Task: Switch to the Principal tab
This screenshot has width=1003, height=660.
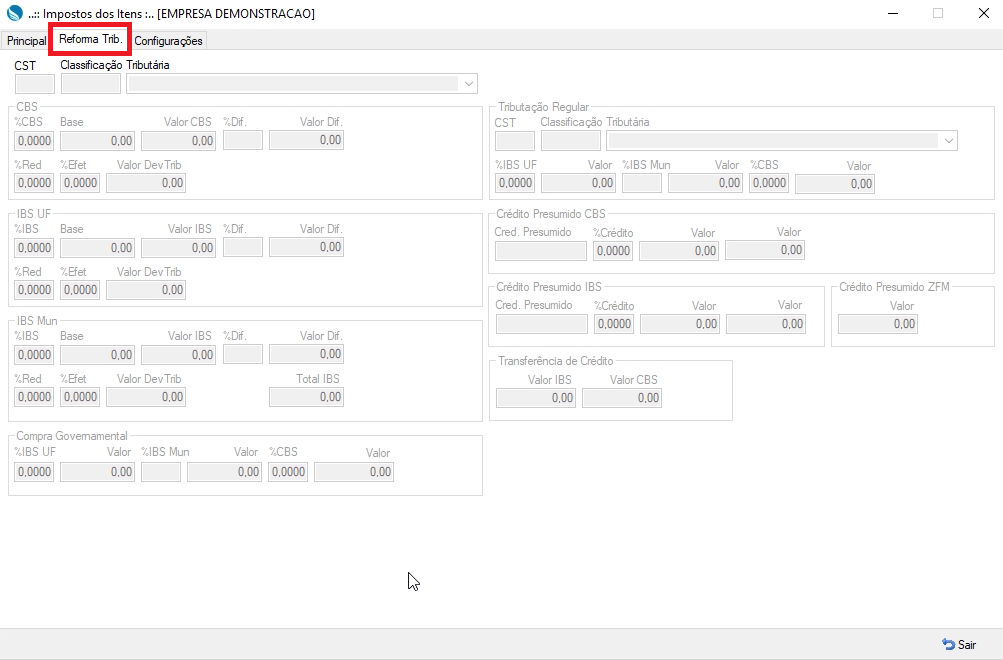Action: (26, 41)
